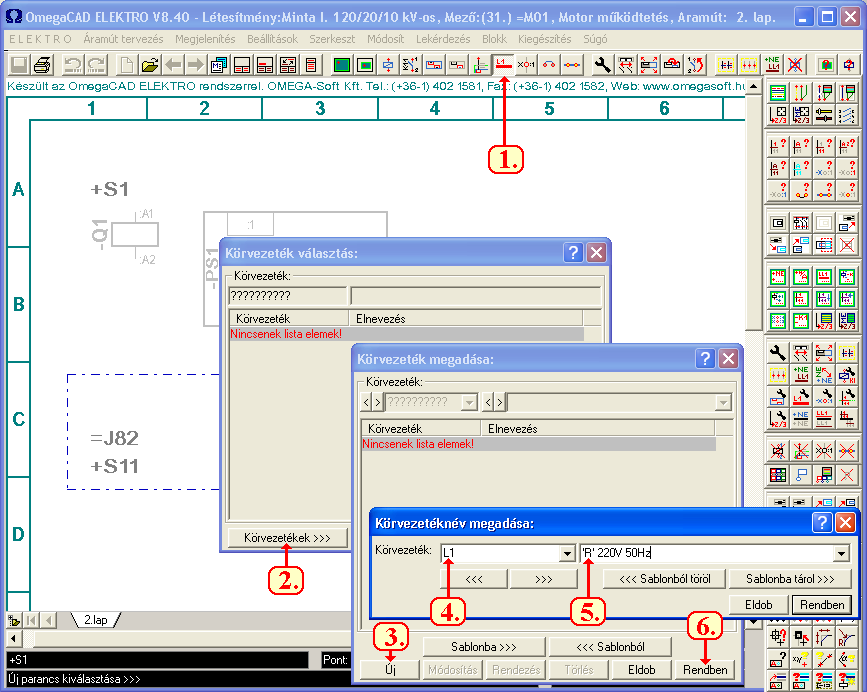Open the Szerkeszt menu
The height and width of the screenshot is (692, 867).
pyautogui.click(x=332, y=39)
